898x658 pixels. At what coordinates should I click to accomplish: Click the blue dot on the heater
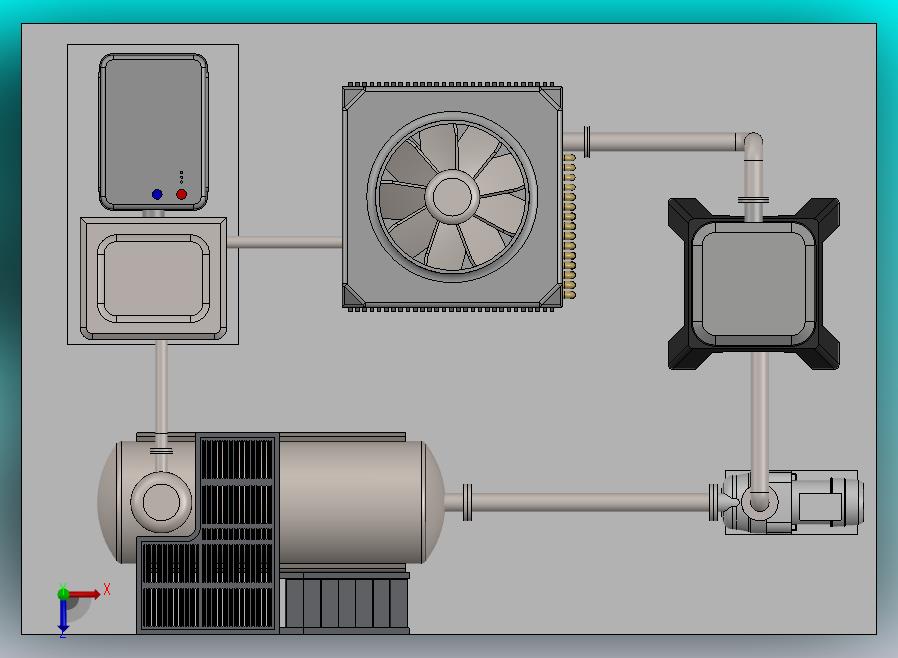tap(157, 194)
